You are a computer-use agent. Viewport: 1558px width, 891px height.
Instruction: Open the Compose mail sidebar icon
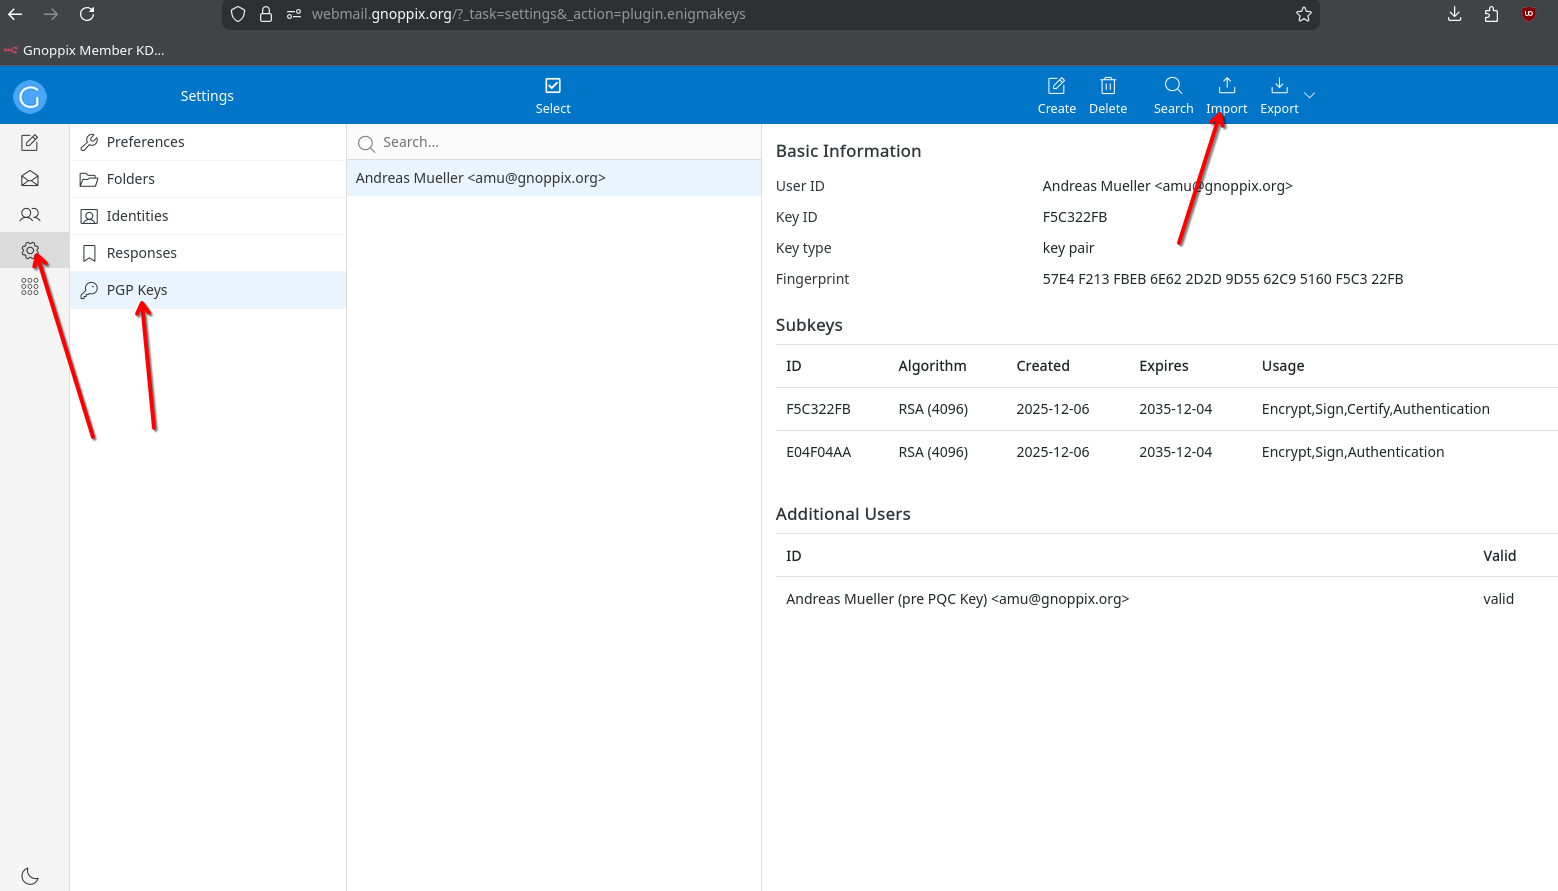[30, 143]
